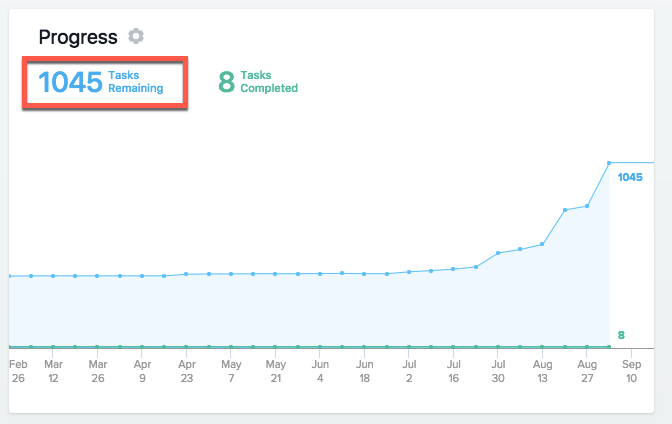
Task: Select the Apr 23 axis date
Action: (187, 371)
